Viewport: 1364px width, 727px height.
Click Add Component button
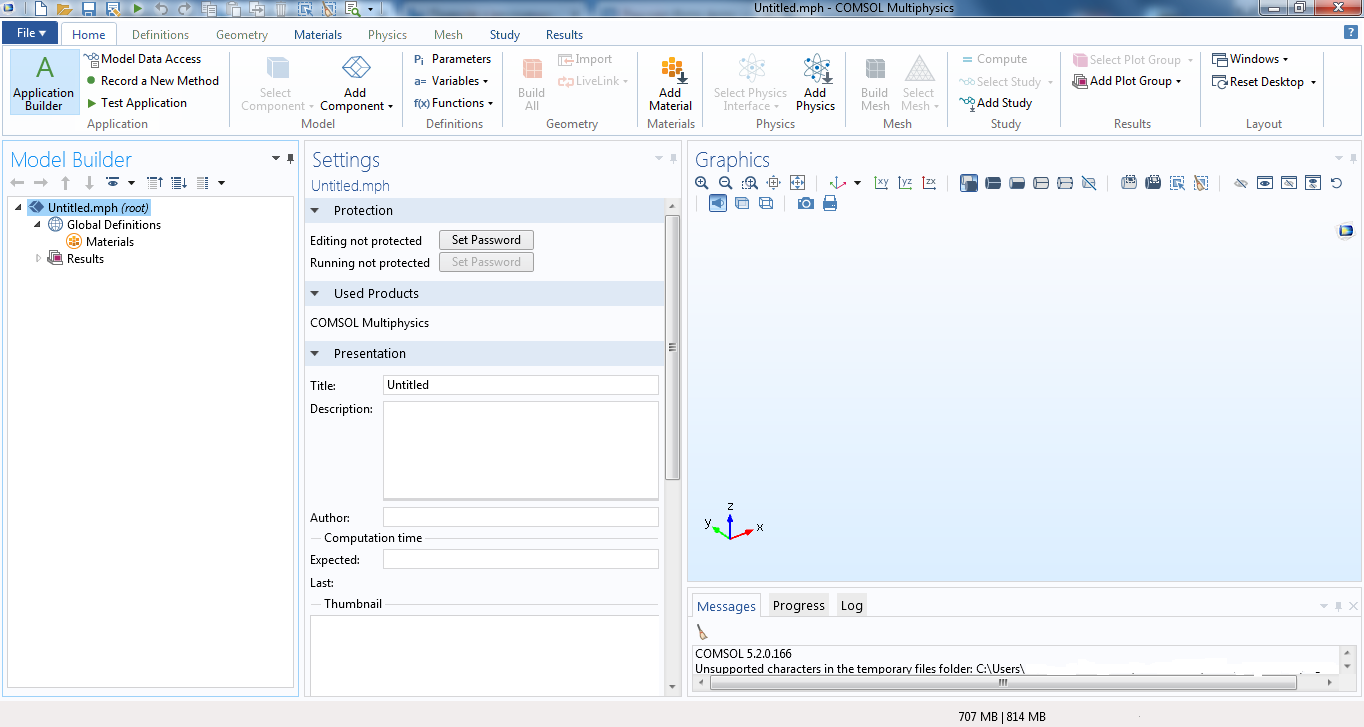pos(356,84)
